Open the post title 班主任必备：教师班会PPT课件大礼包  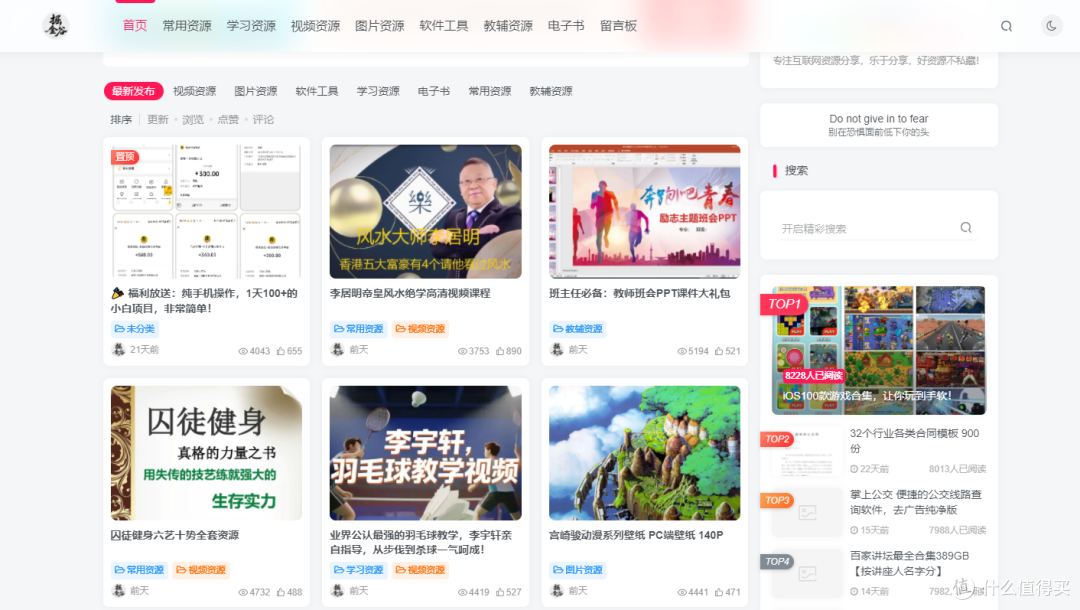639,293
